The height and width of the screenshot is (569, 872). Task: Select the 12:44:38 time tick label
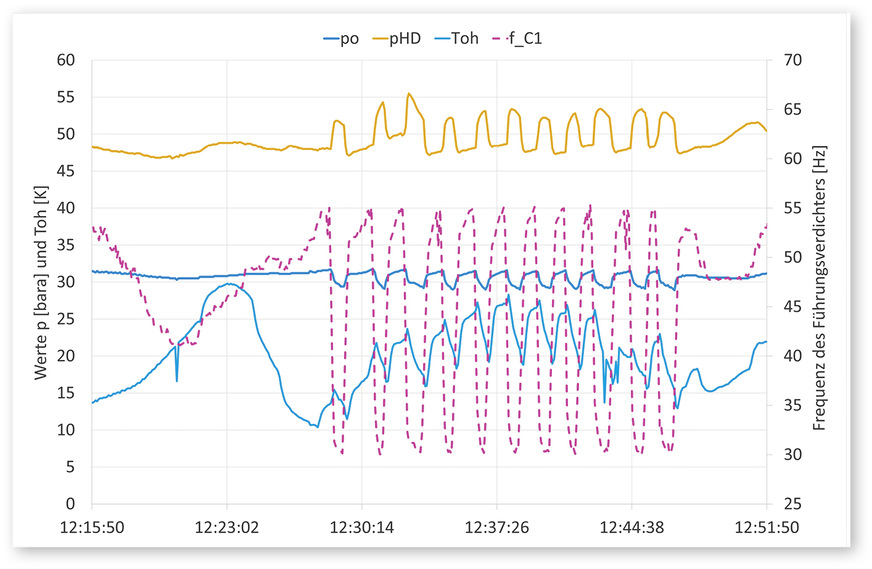[631, 524]
